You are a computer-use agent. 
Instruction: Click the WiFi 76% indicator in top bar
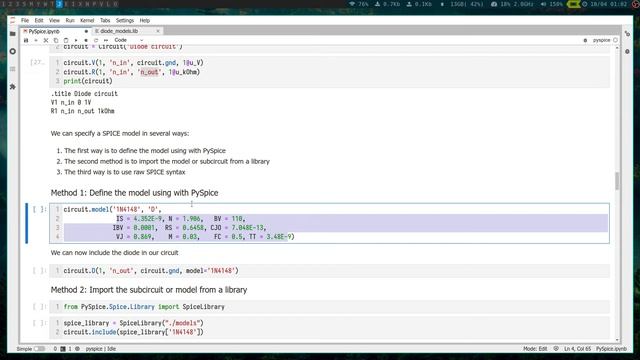[x=359, y=4]
